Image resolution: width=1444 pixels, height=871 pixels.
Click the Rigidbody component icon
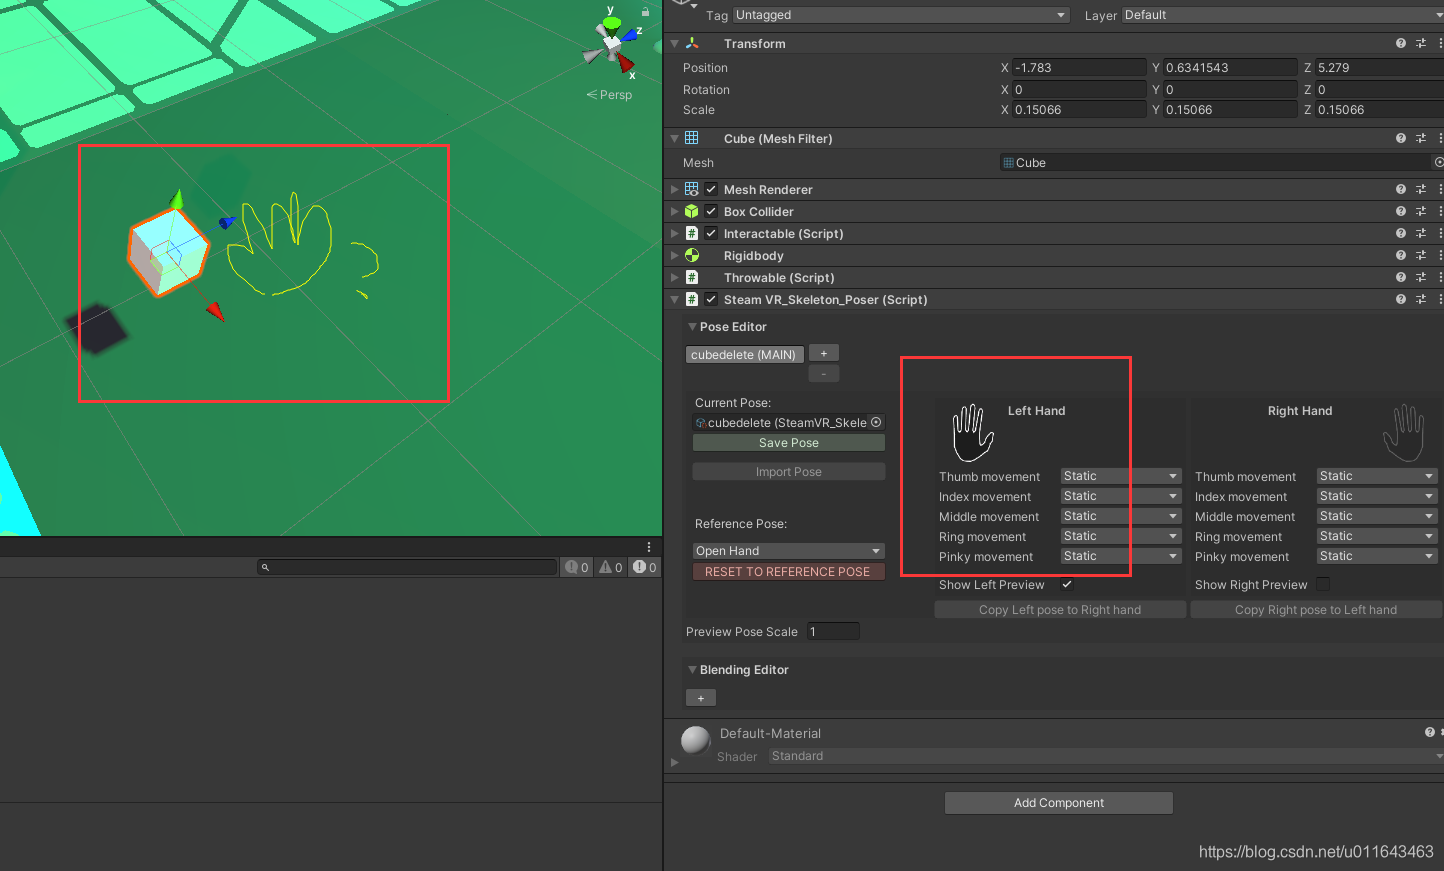pos(691,255)
